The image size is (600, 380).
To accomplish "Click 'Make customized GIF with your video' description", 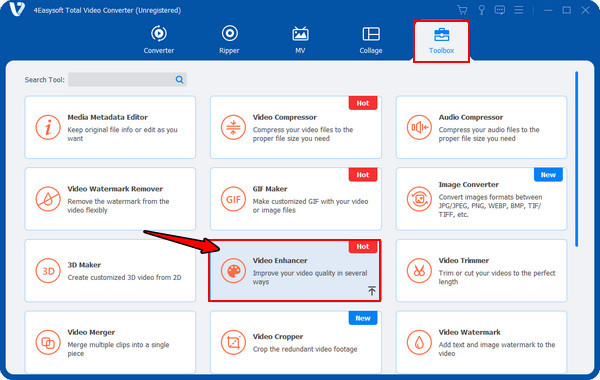I will pyautogui.click(x=310, y=205).
